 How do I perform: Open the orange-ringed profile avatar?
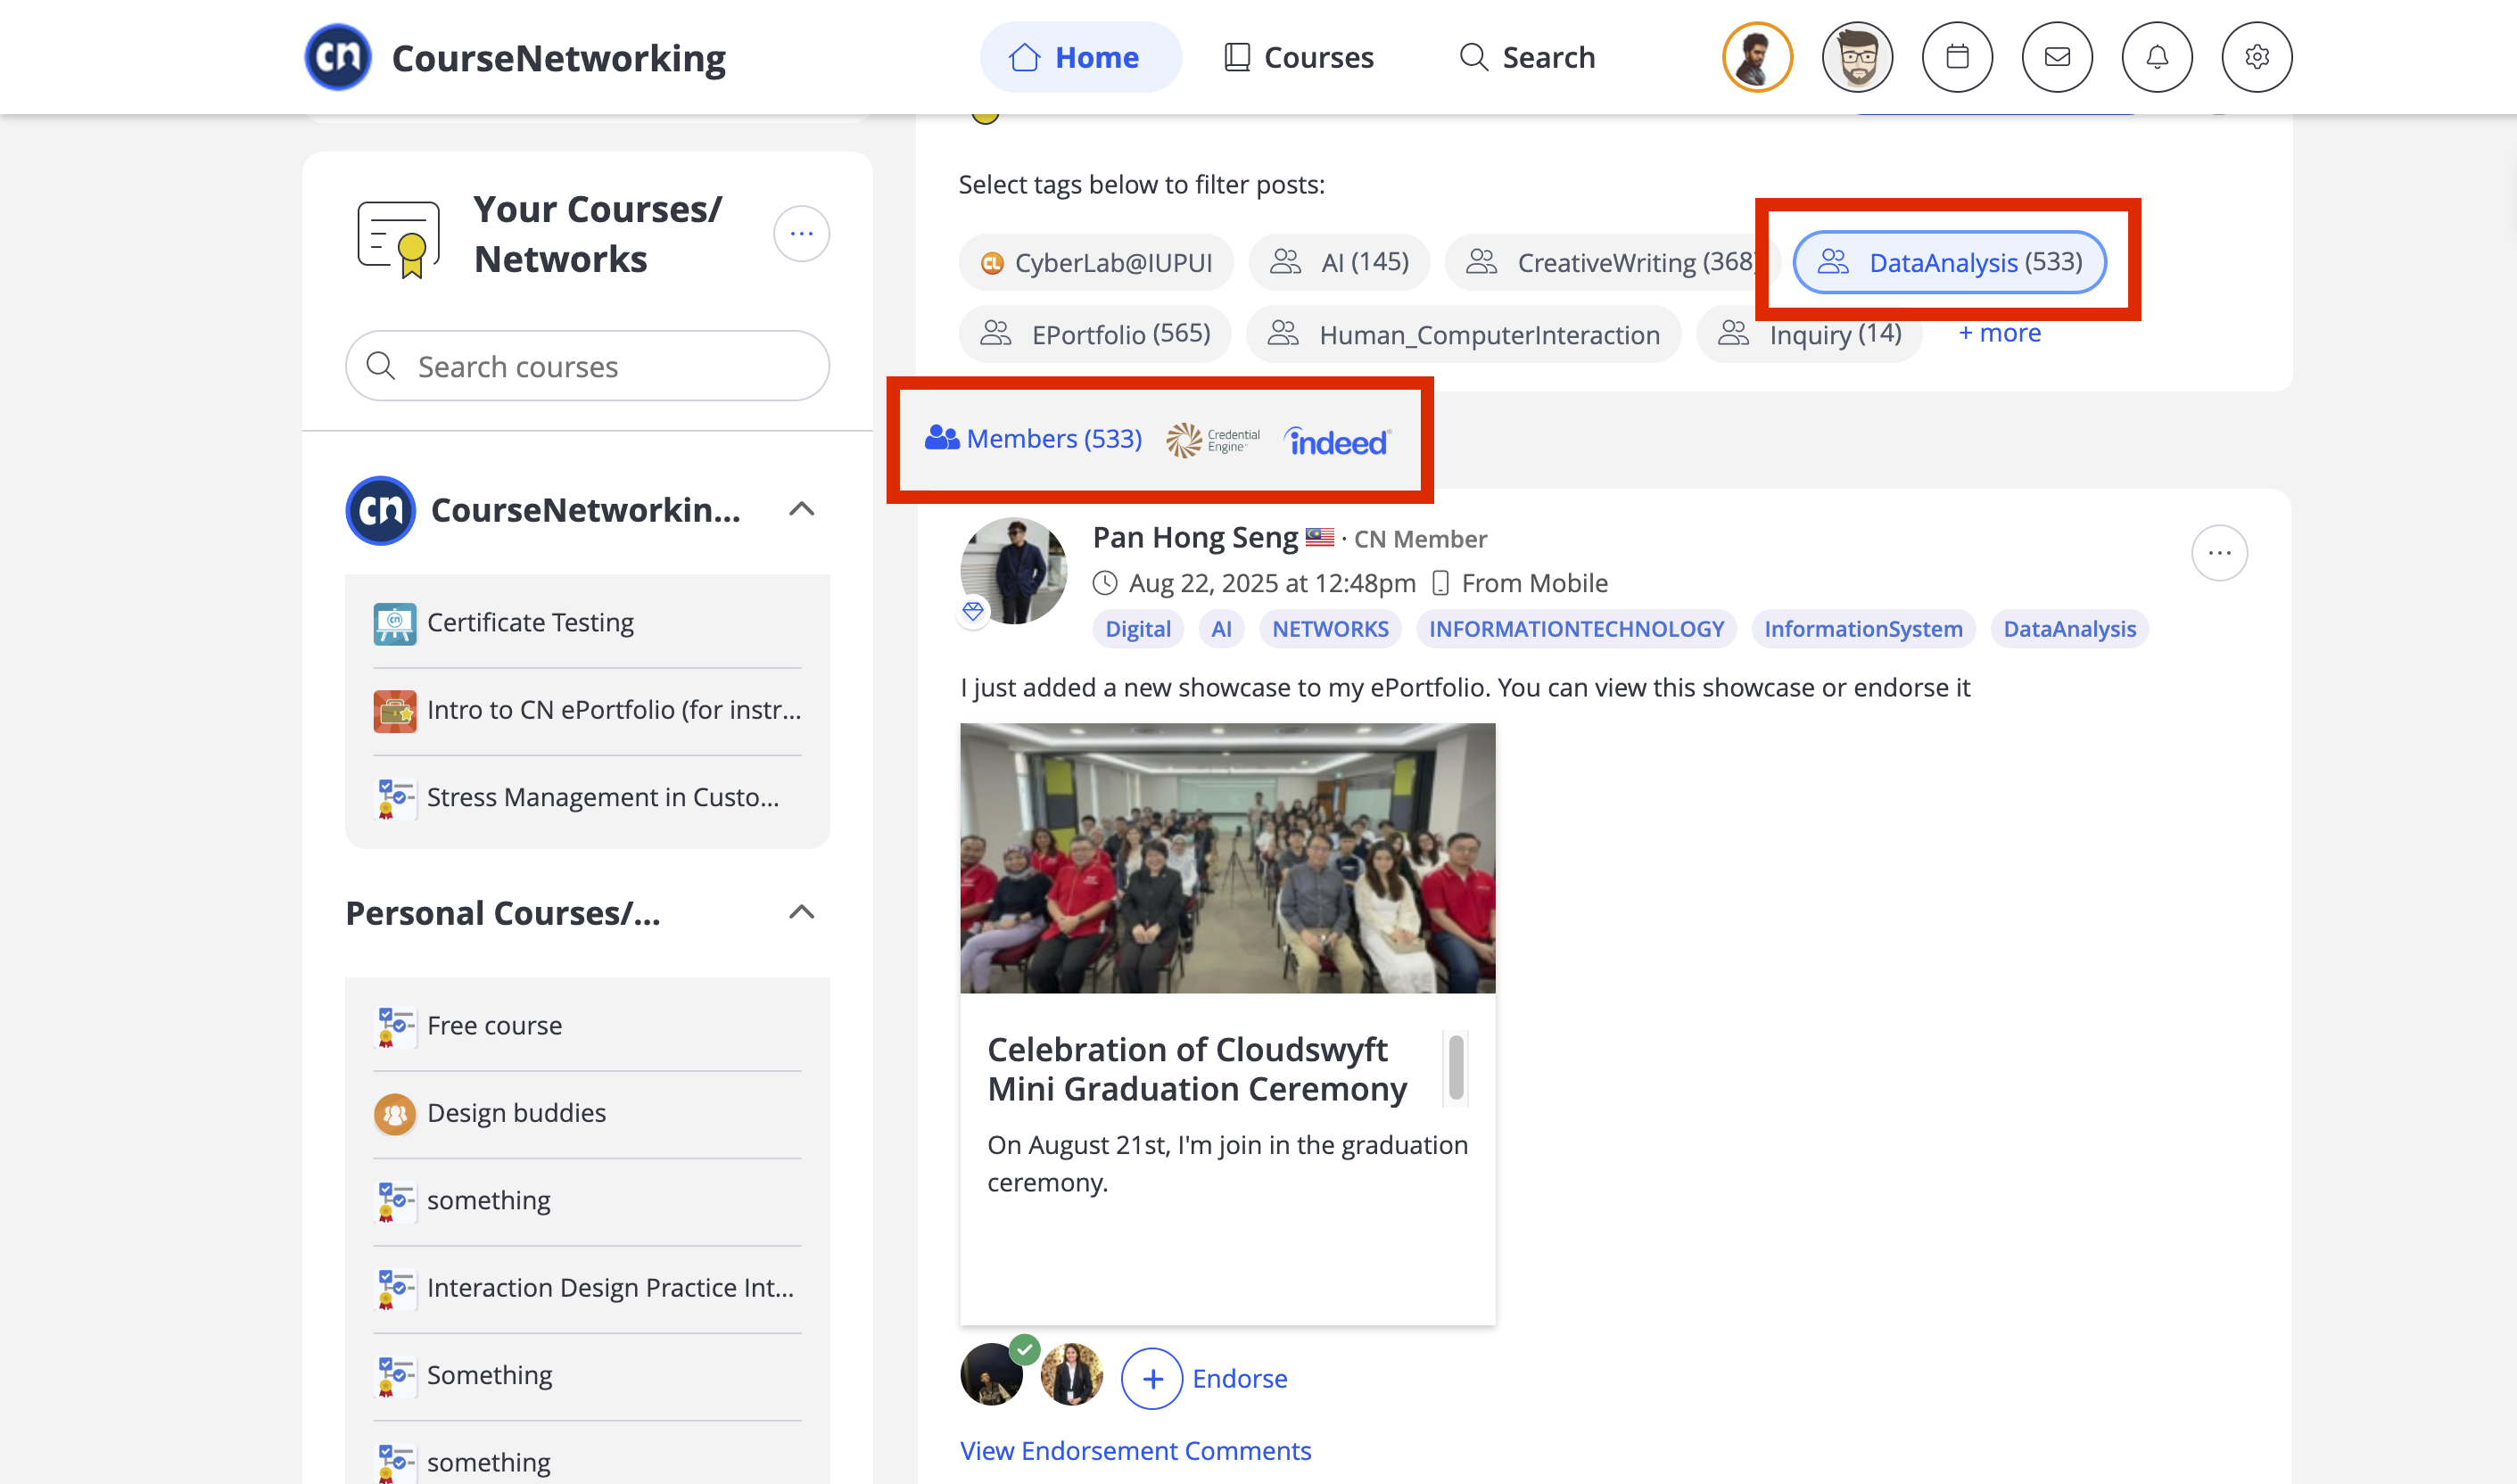[1757, 57]
